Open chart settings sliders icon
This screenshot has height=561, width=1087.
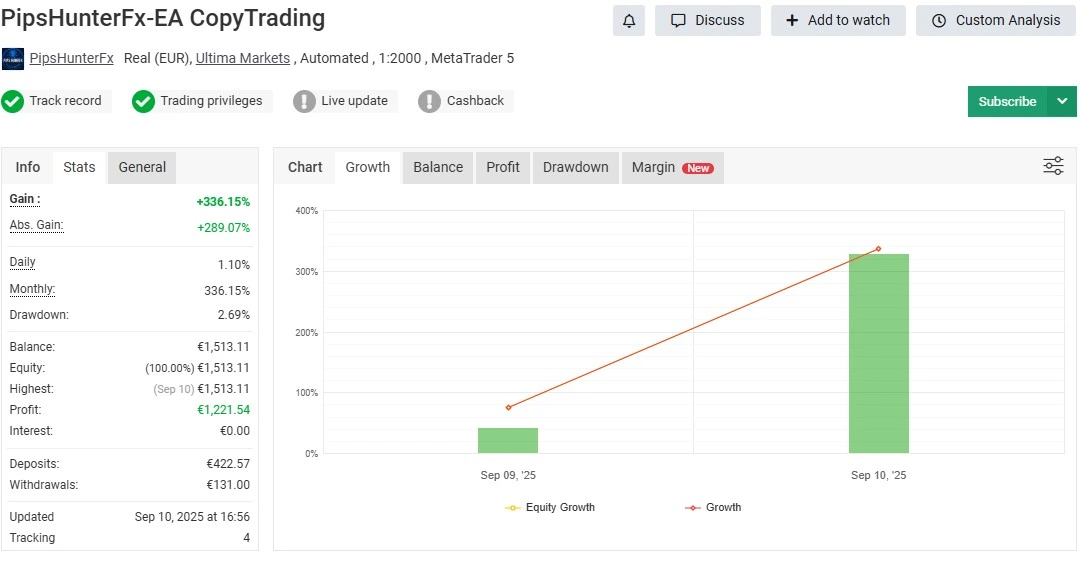click(x=1053, y=166)
